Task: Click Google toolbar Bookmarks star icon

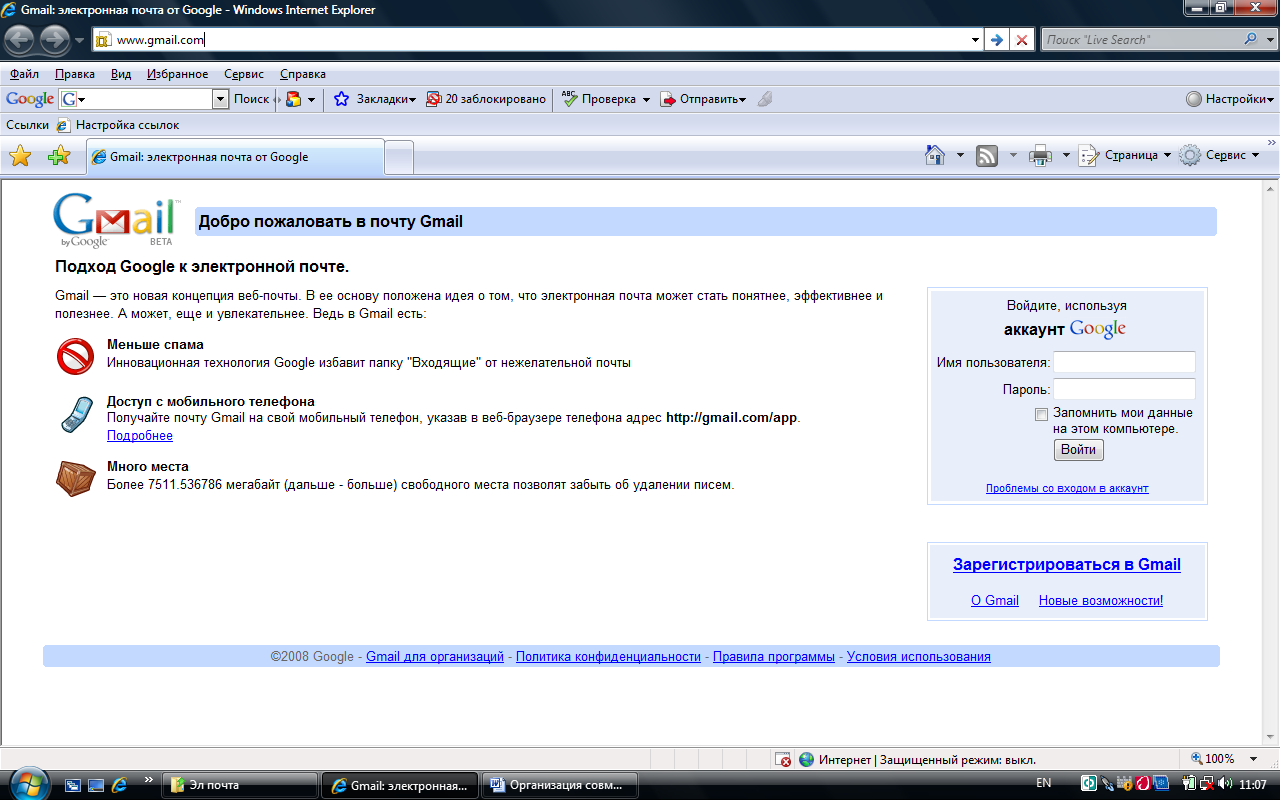Action: (x=341, y=99)
